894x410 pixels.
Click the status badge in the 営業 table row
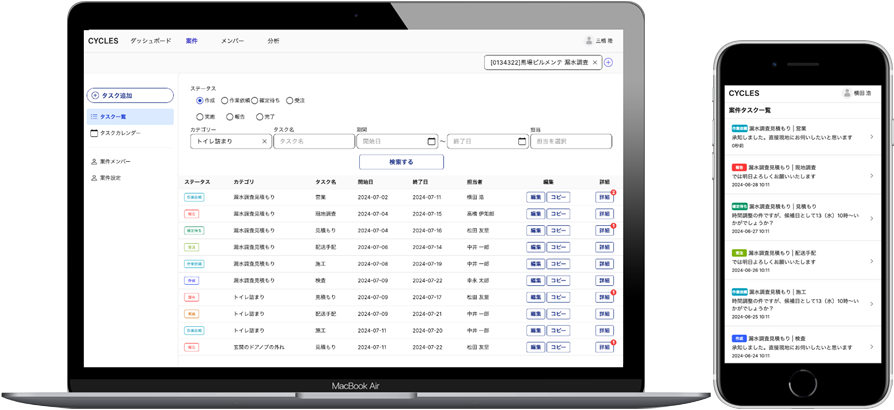coord(194,197)
